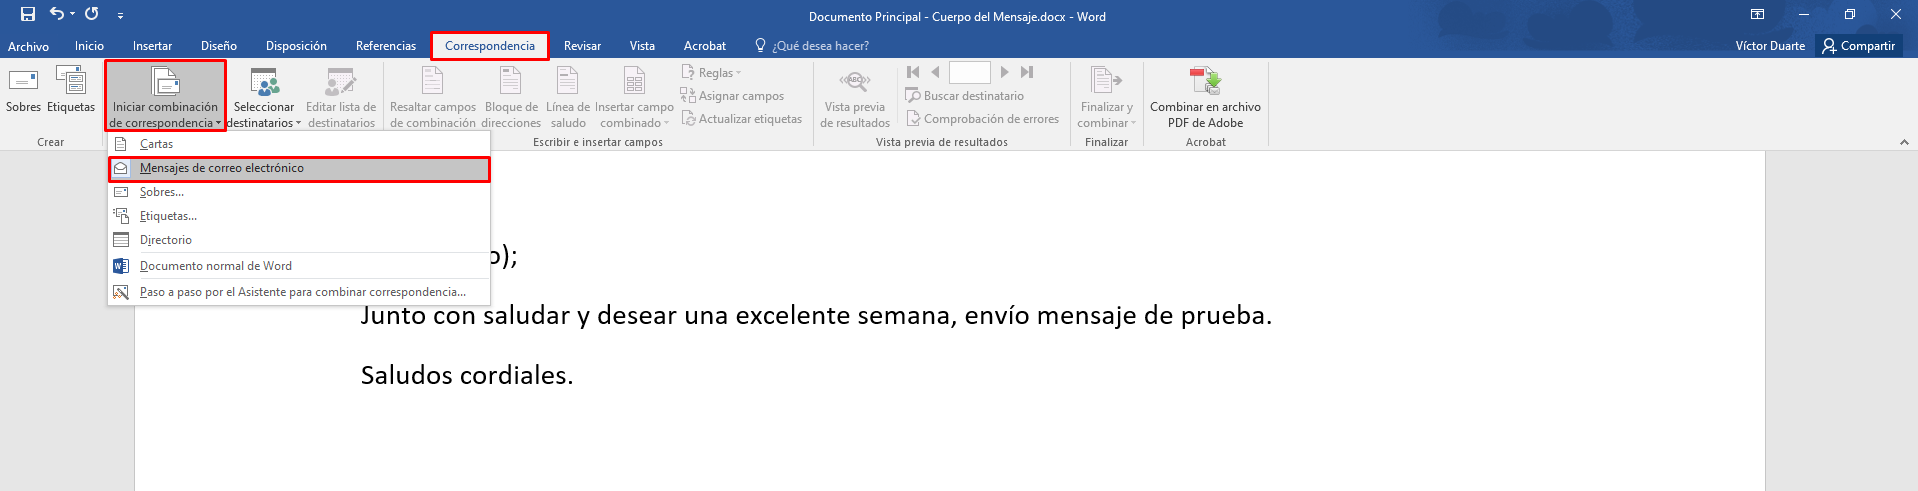Click the ¿Qué desea hacer? search field
1918x491 pixels.
[812, 46]
